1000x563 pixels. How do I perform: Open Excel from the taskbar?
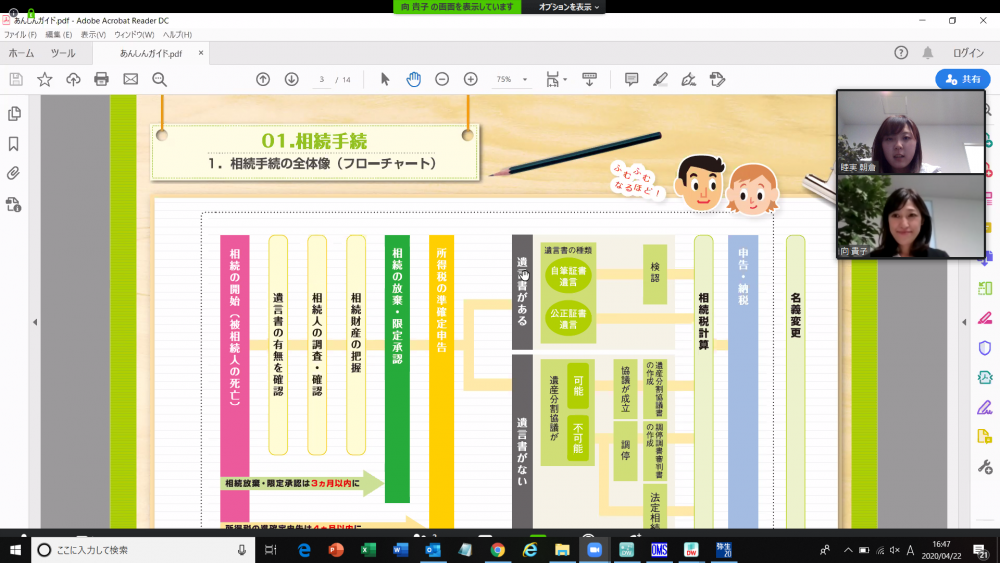[369, 550]
